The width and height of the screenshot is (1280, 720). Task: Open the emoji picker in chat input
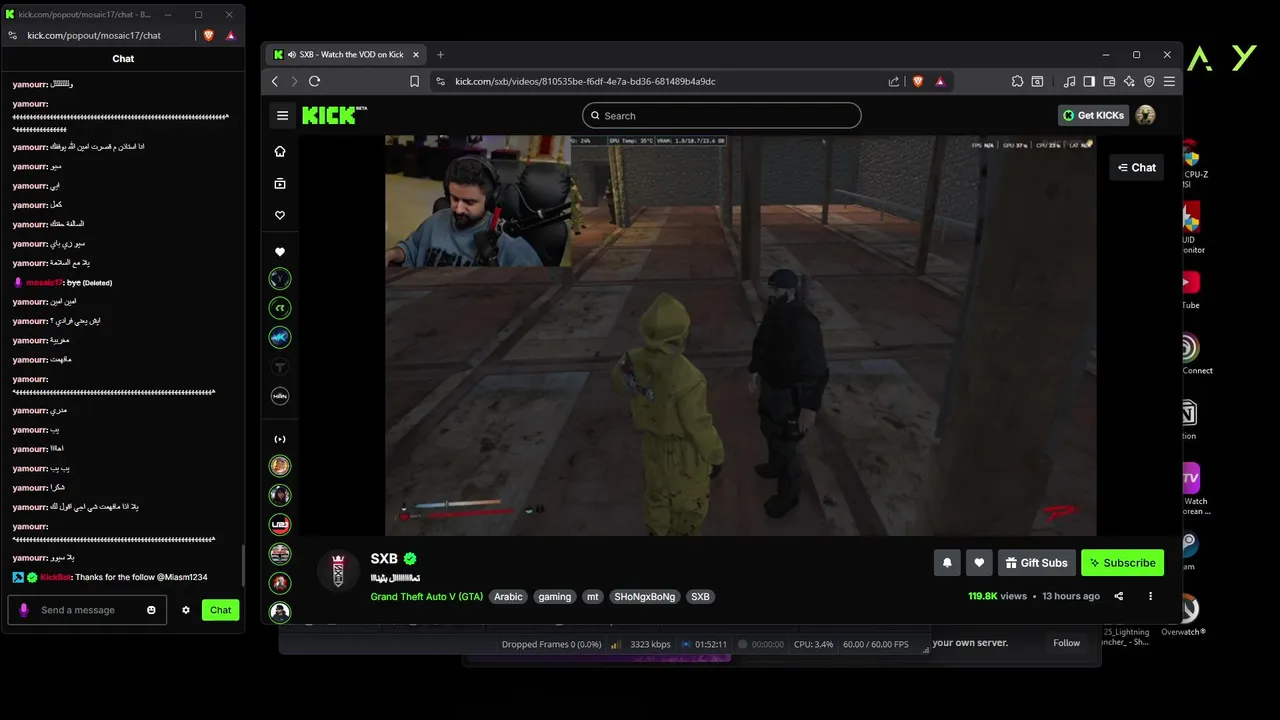tap(152, 610)
